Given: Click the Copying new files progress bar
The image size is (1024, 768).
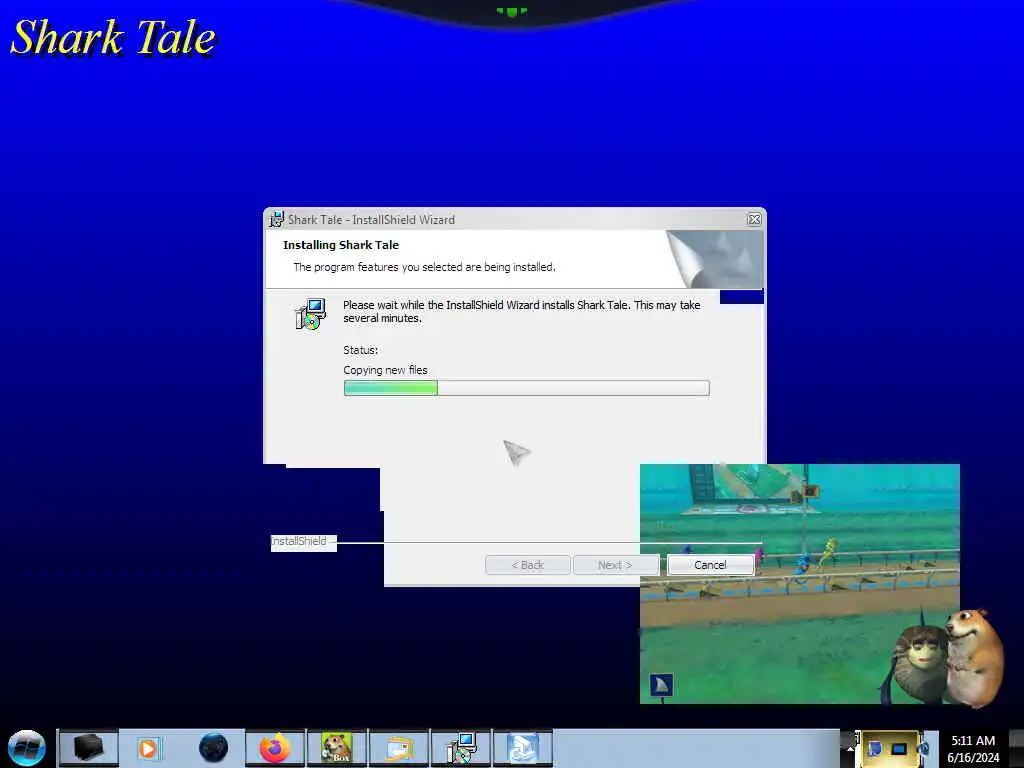Looking at the screenshot, I should [x=526, y=388].
